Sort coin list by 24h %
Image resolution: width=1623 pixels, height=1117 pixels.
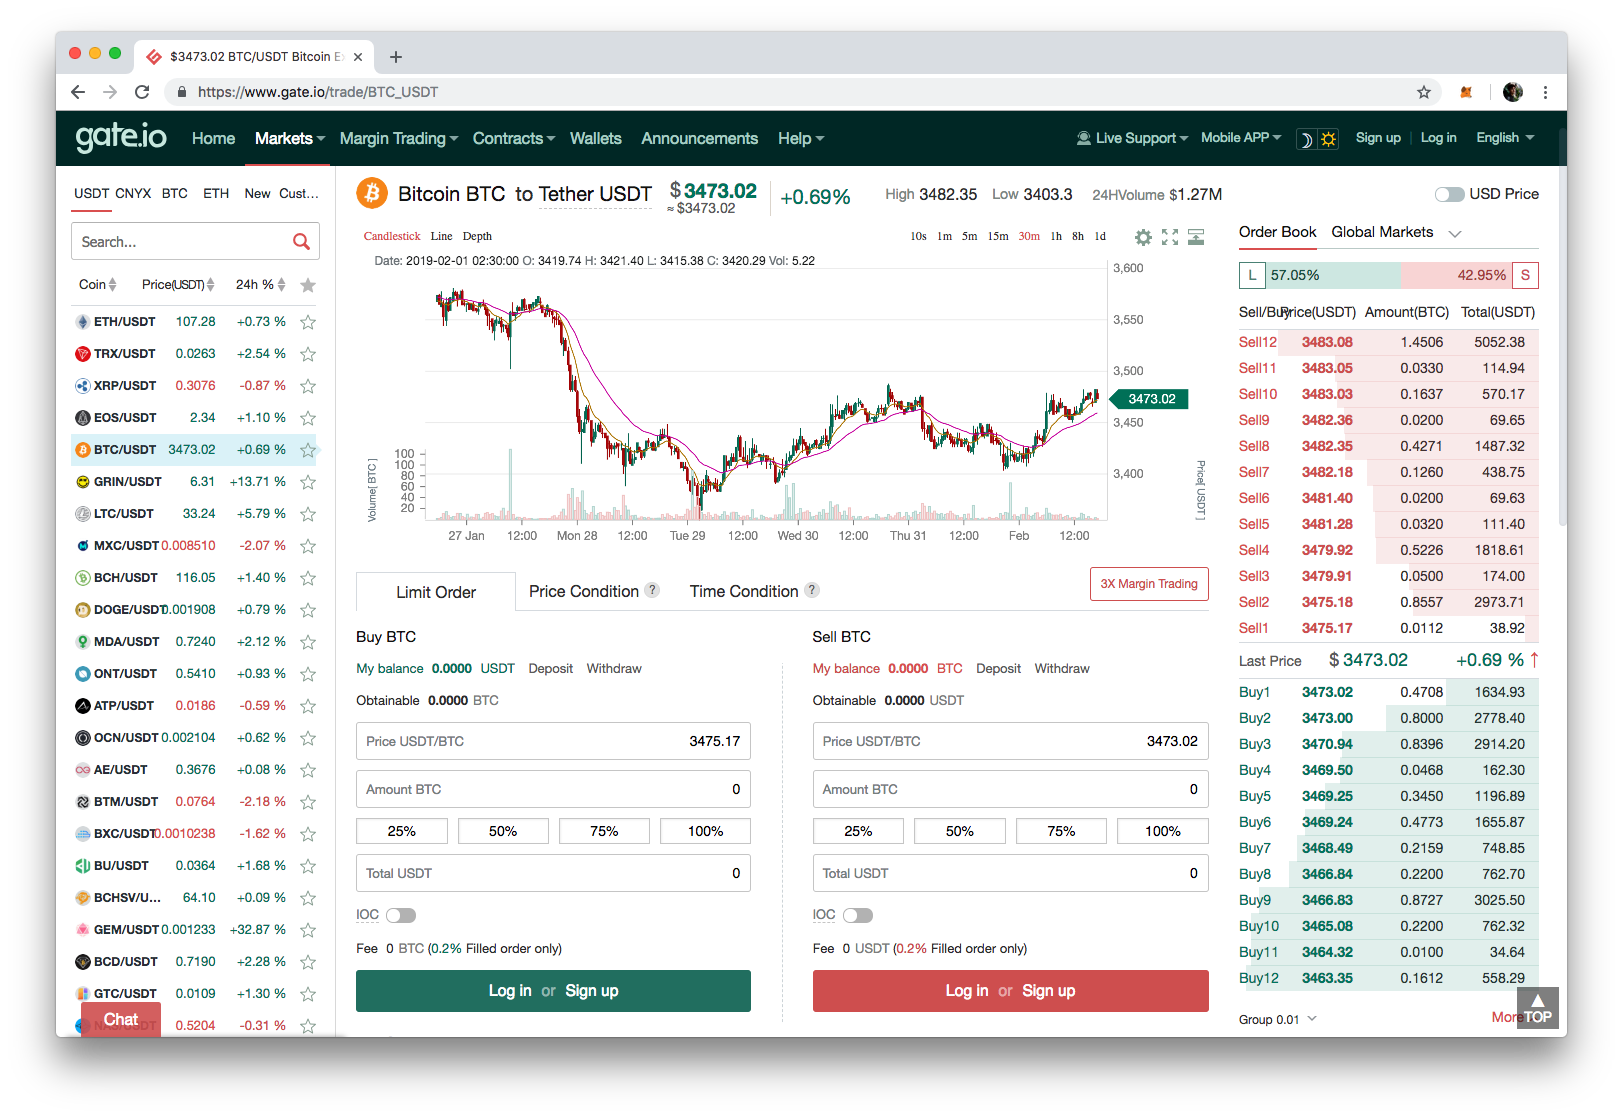pos(260,285)
